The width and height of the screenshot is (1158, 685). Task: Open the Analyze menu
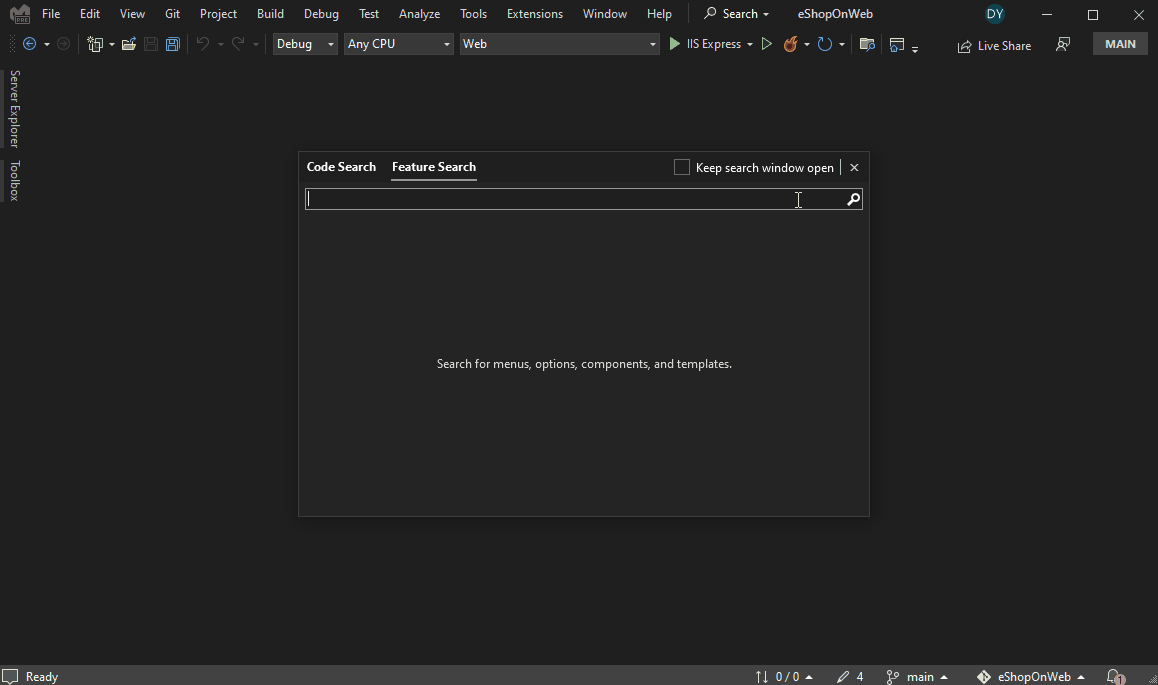[x=419, y=14]
